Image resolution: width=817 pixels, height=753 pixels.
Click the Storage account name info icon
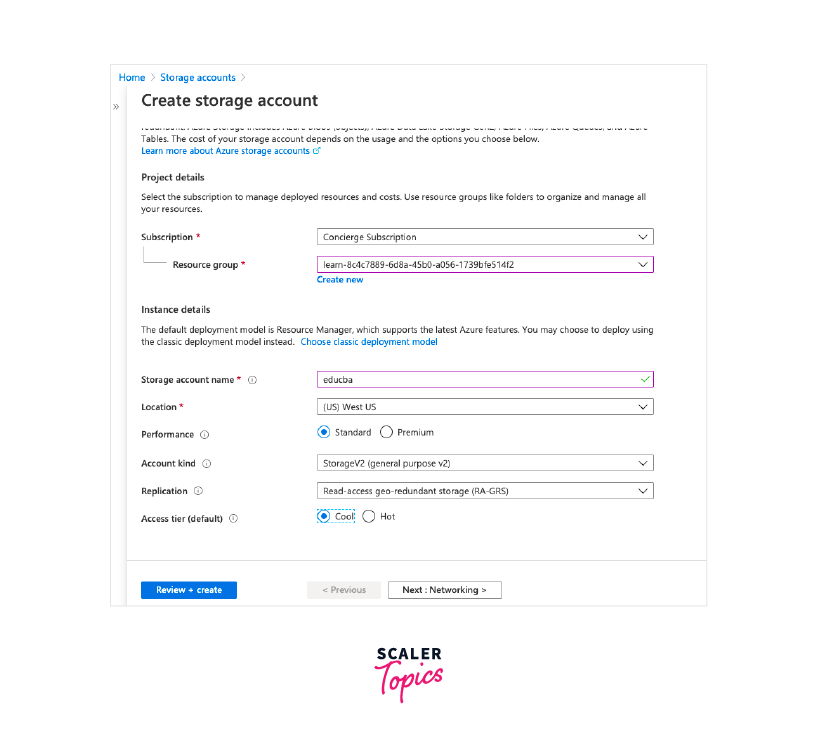click(x=253, y=380)
